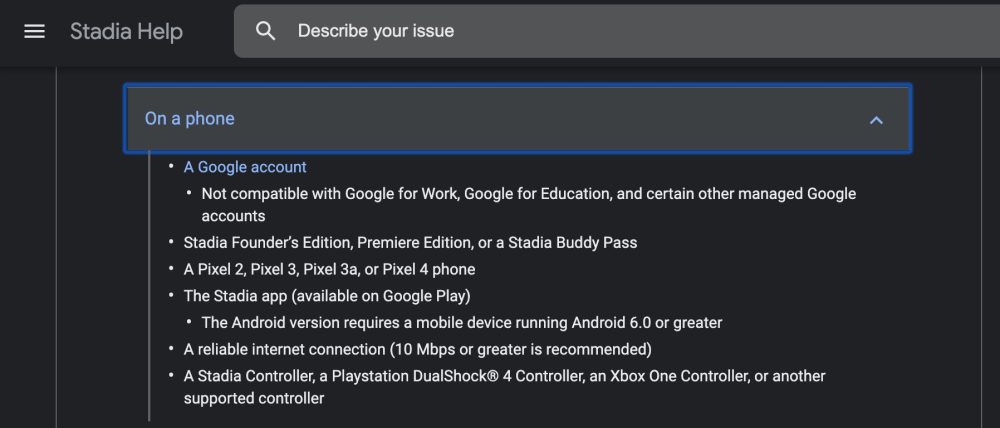Image resolution: width=1000 pixels, height=428 pixels.
Task: Click the Pixel phone requirement line
Action: 329,270
